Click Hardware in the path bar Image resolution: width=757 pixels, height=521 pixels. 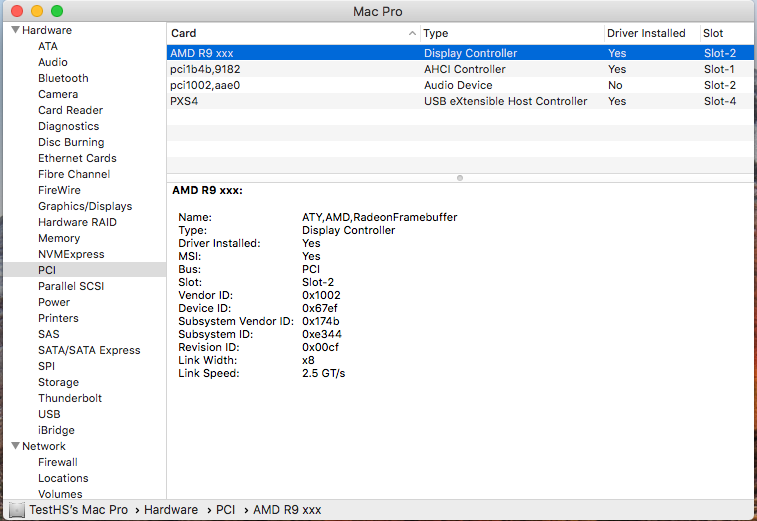click(171, 510)
